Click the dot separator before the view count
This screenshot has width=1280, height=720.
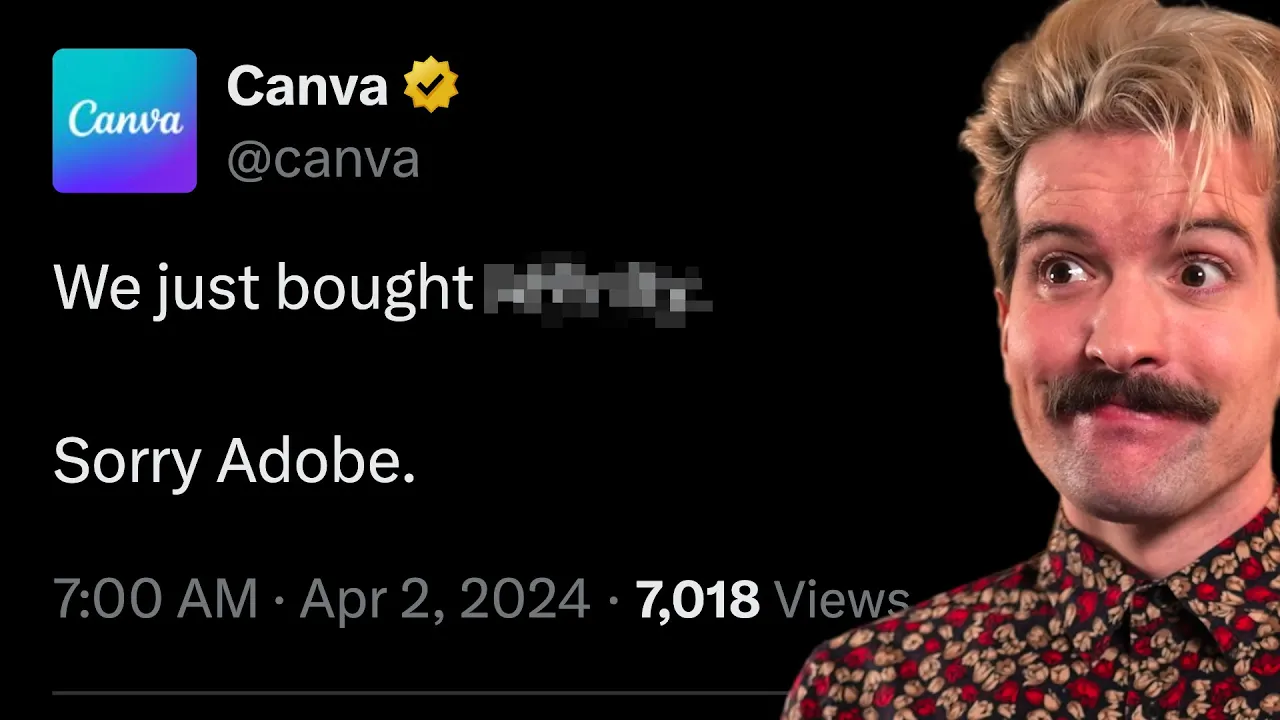tap(613, 600)
